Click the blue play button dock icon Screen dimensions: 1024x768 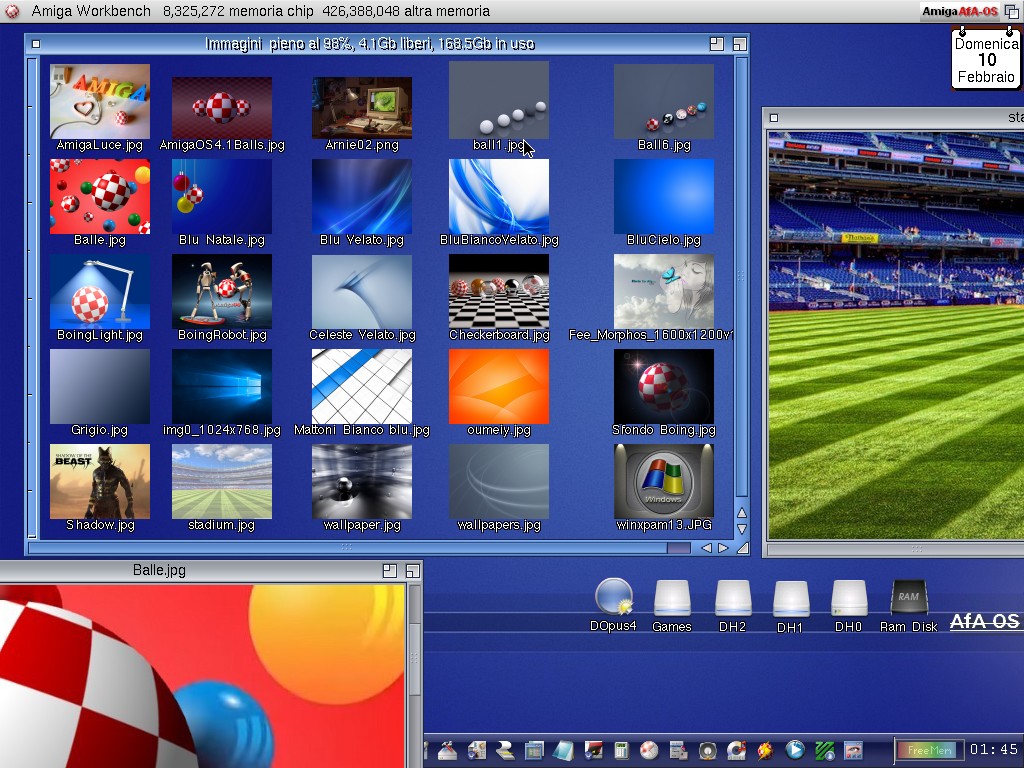[x=795, y=749]
